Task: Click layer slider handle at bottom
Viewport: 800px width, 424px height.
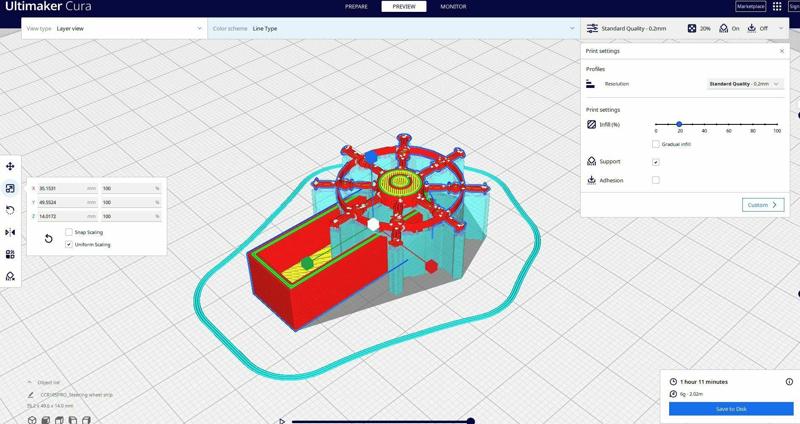Action: click(471, 421)
